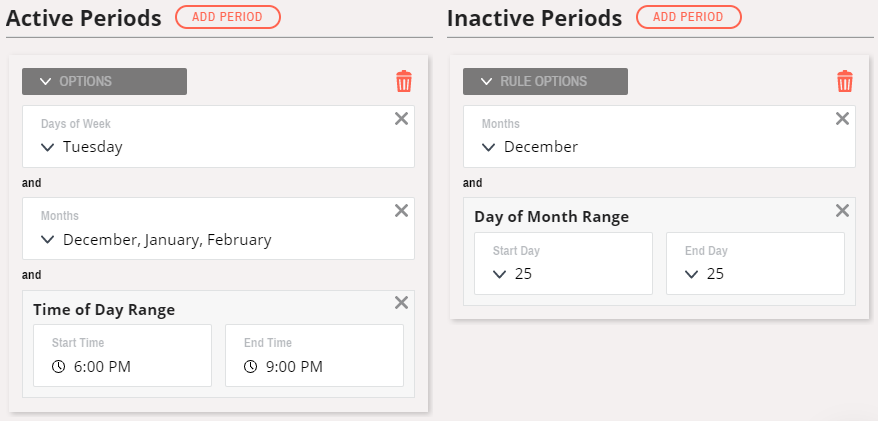
Task: Remove the Day of Month Range condition
Action: (843, 210)
